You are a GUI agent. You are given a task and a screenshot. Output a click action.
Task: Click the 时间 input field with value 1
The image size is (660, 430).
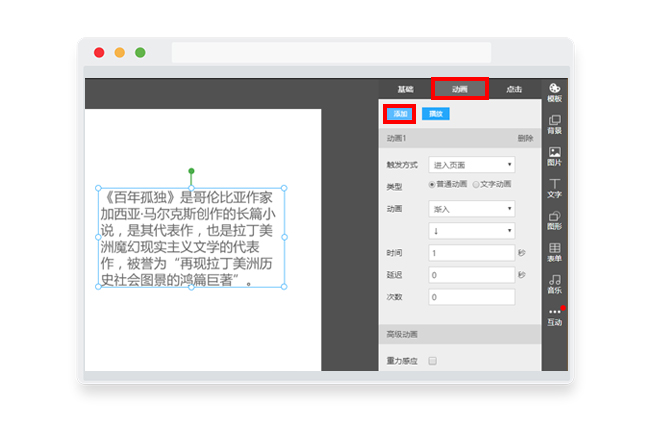[x=471, y=253]
